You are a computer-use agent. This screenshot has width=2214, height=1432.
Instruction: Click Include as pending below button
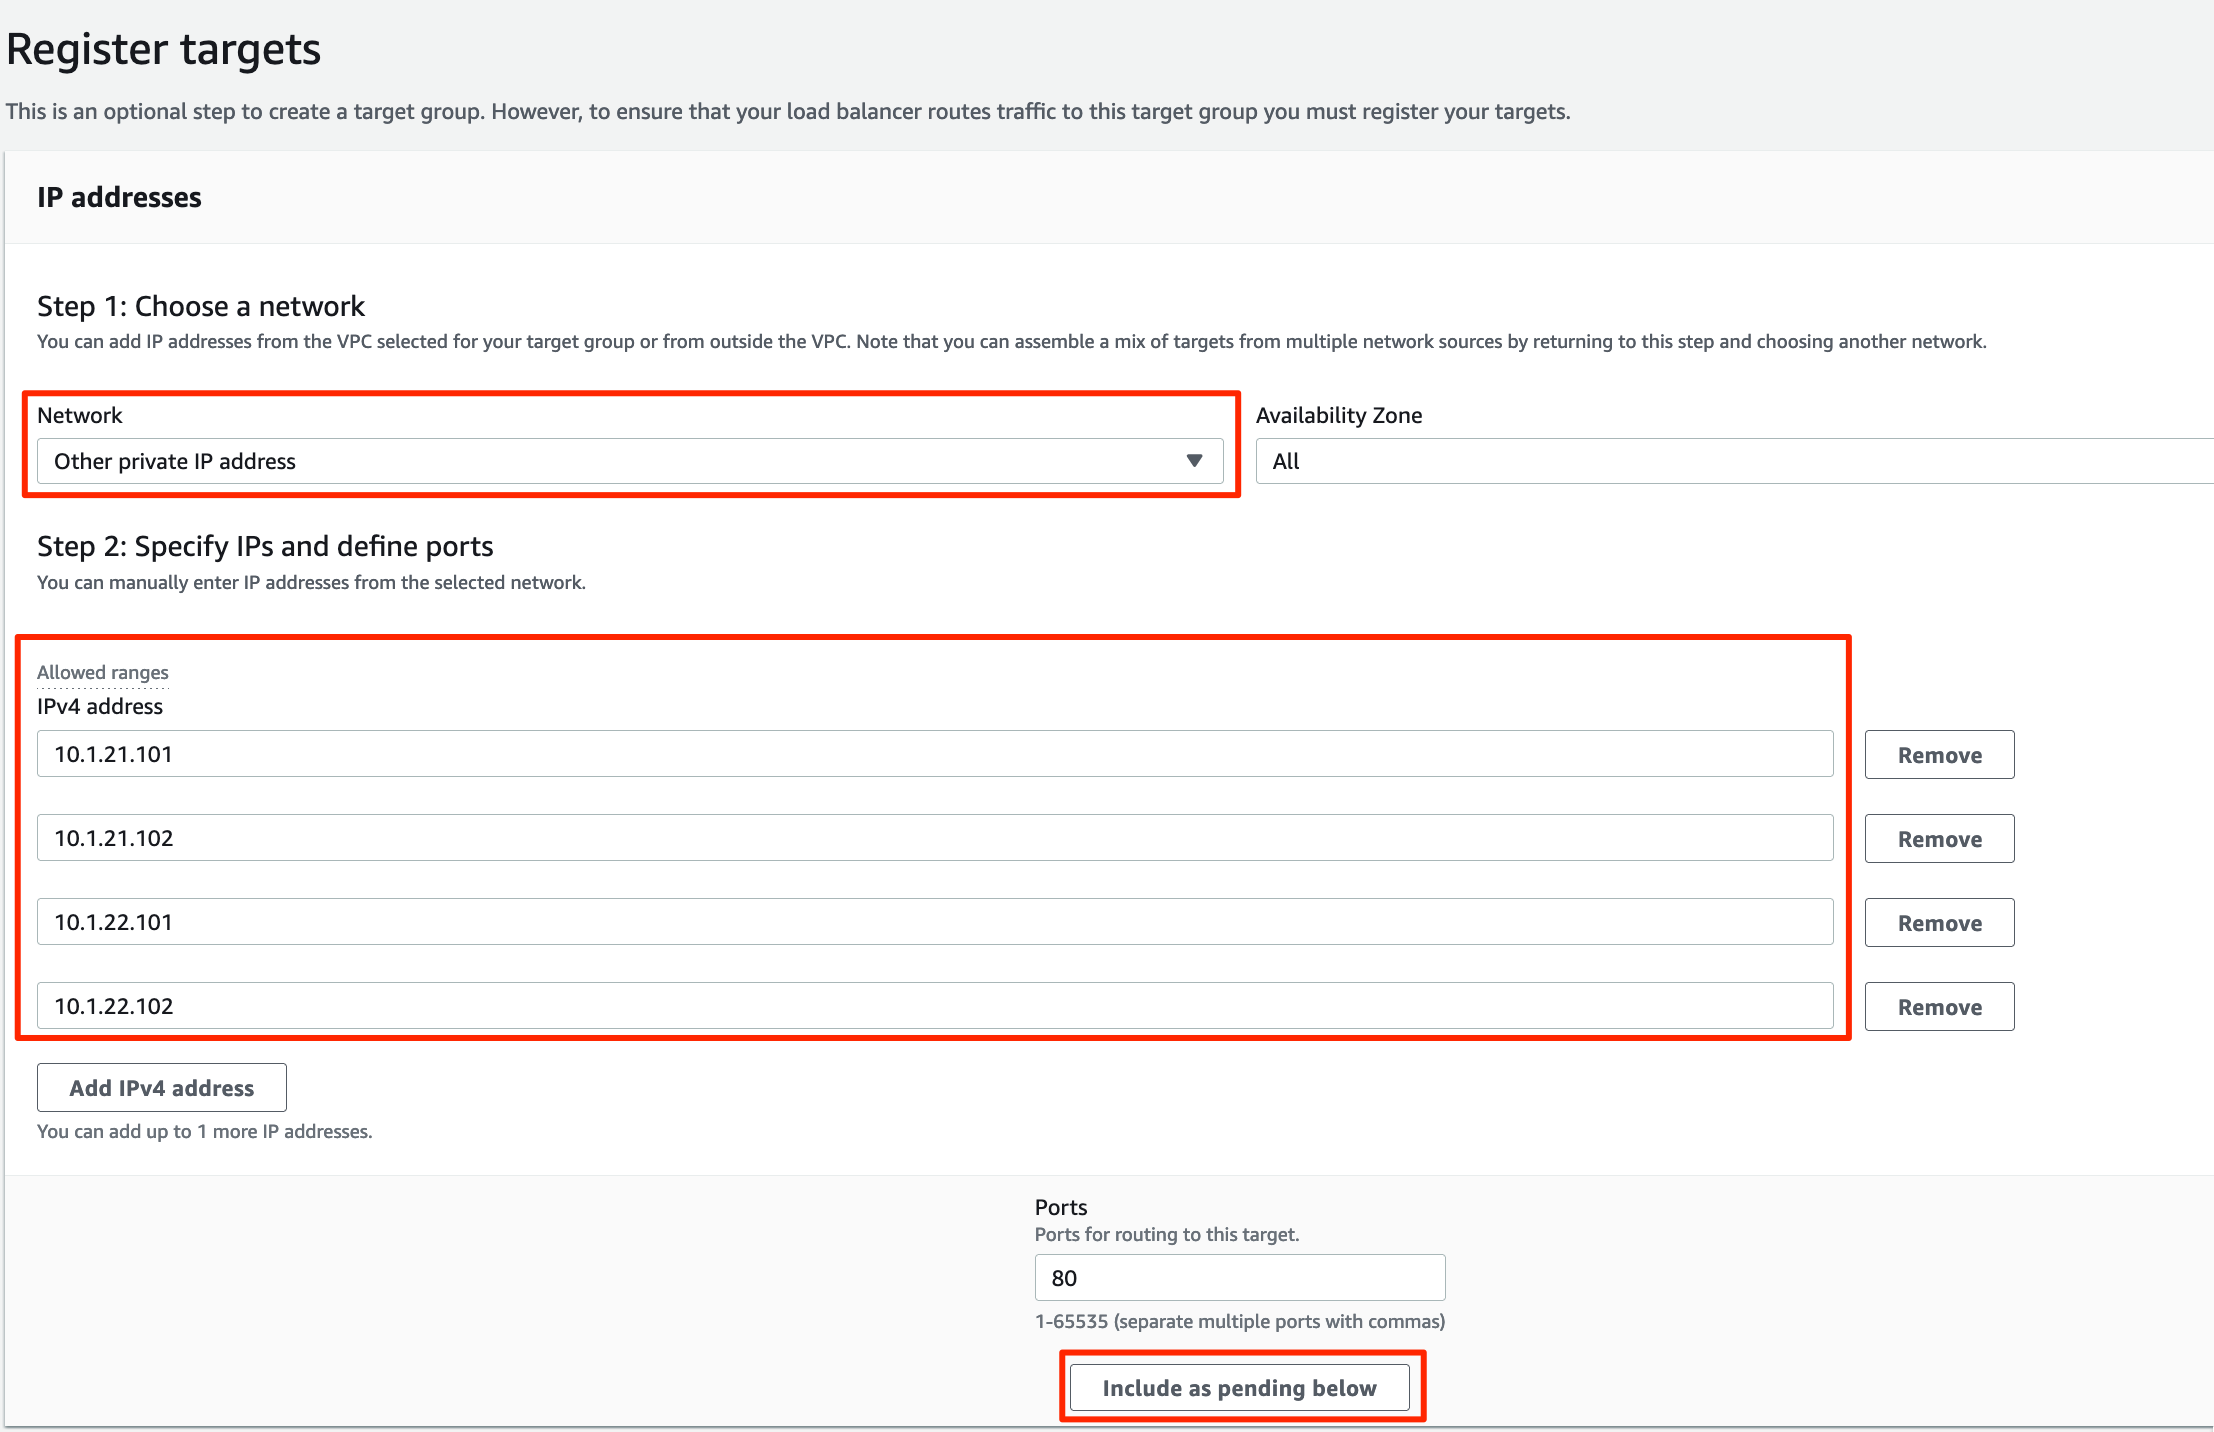click(x=1240, y=1388)
